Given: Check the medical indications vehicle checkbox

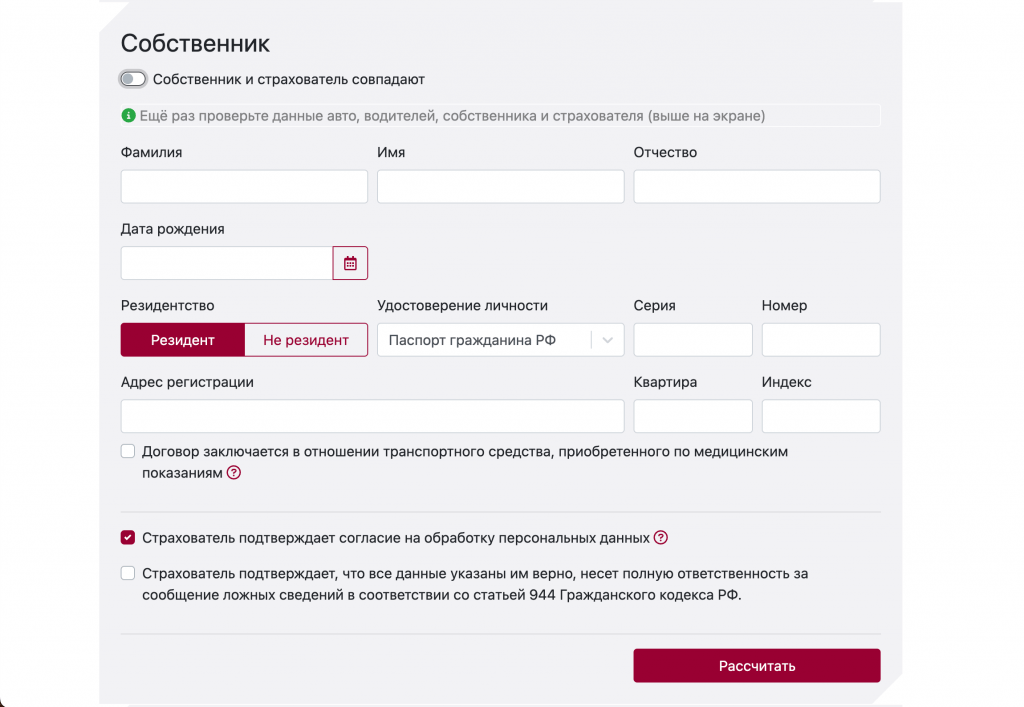Looking at the screenshot, I should (x=128, y=452).
